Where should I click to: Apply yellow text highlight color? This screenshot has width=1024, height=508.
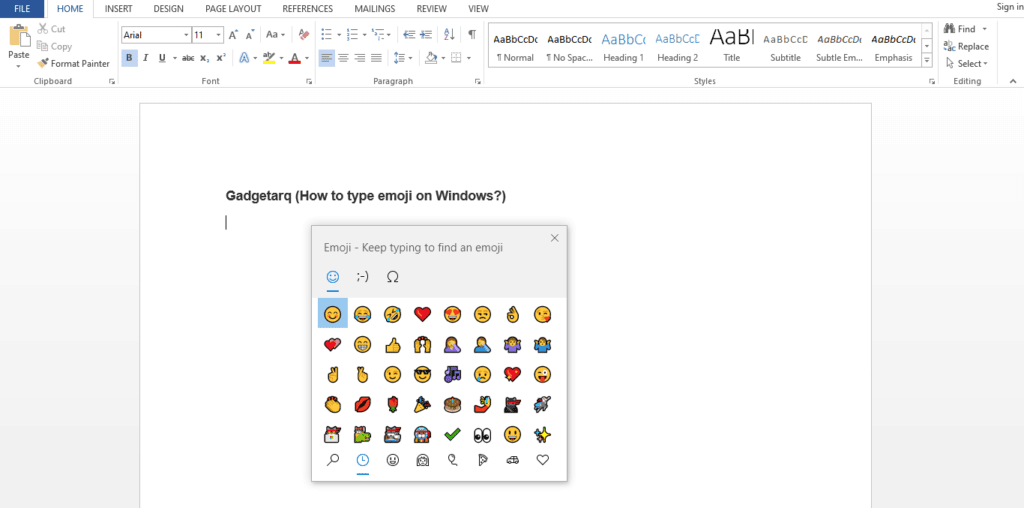coord(268,58)
